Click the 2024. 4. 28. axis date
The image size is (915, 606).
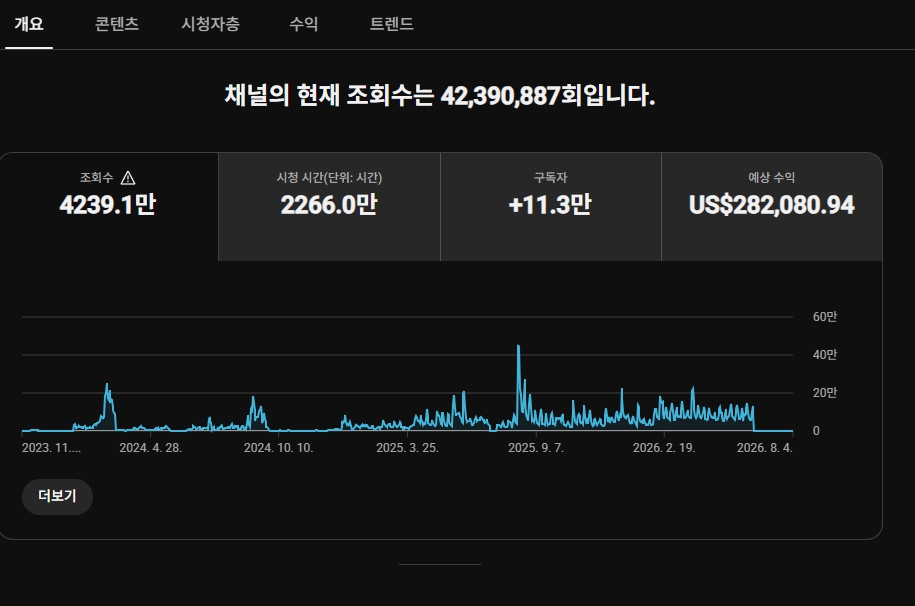(x=151, y=448)
